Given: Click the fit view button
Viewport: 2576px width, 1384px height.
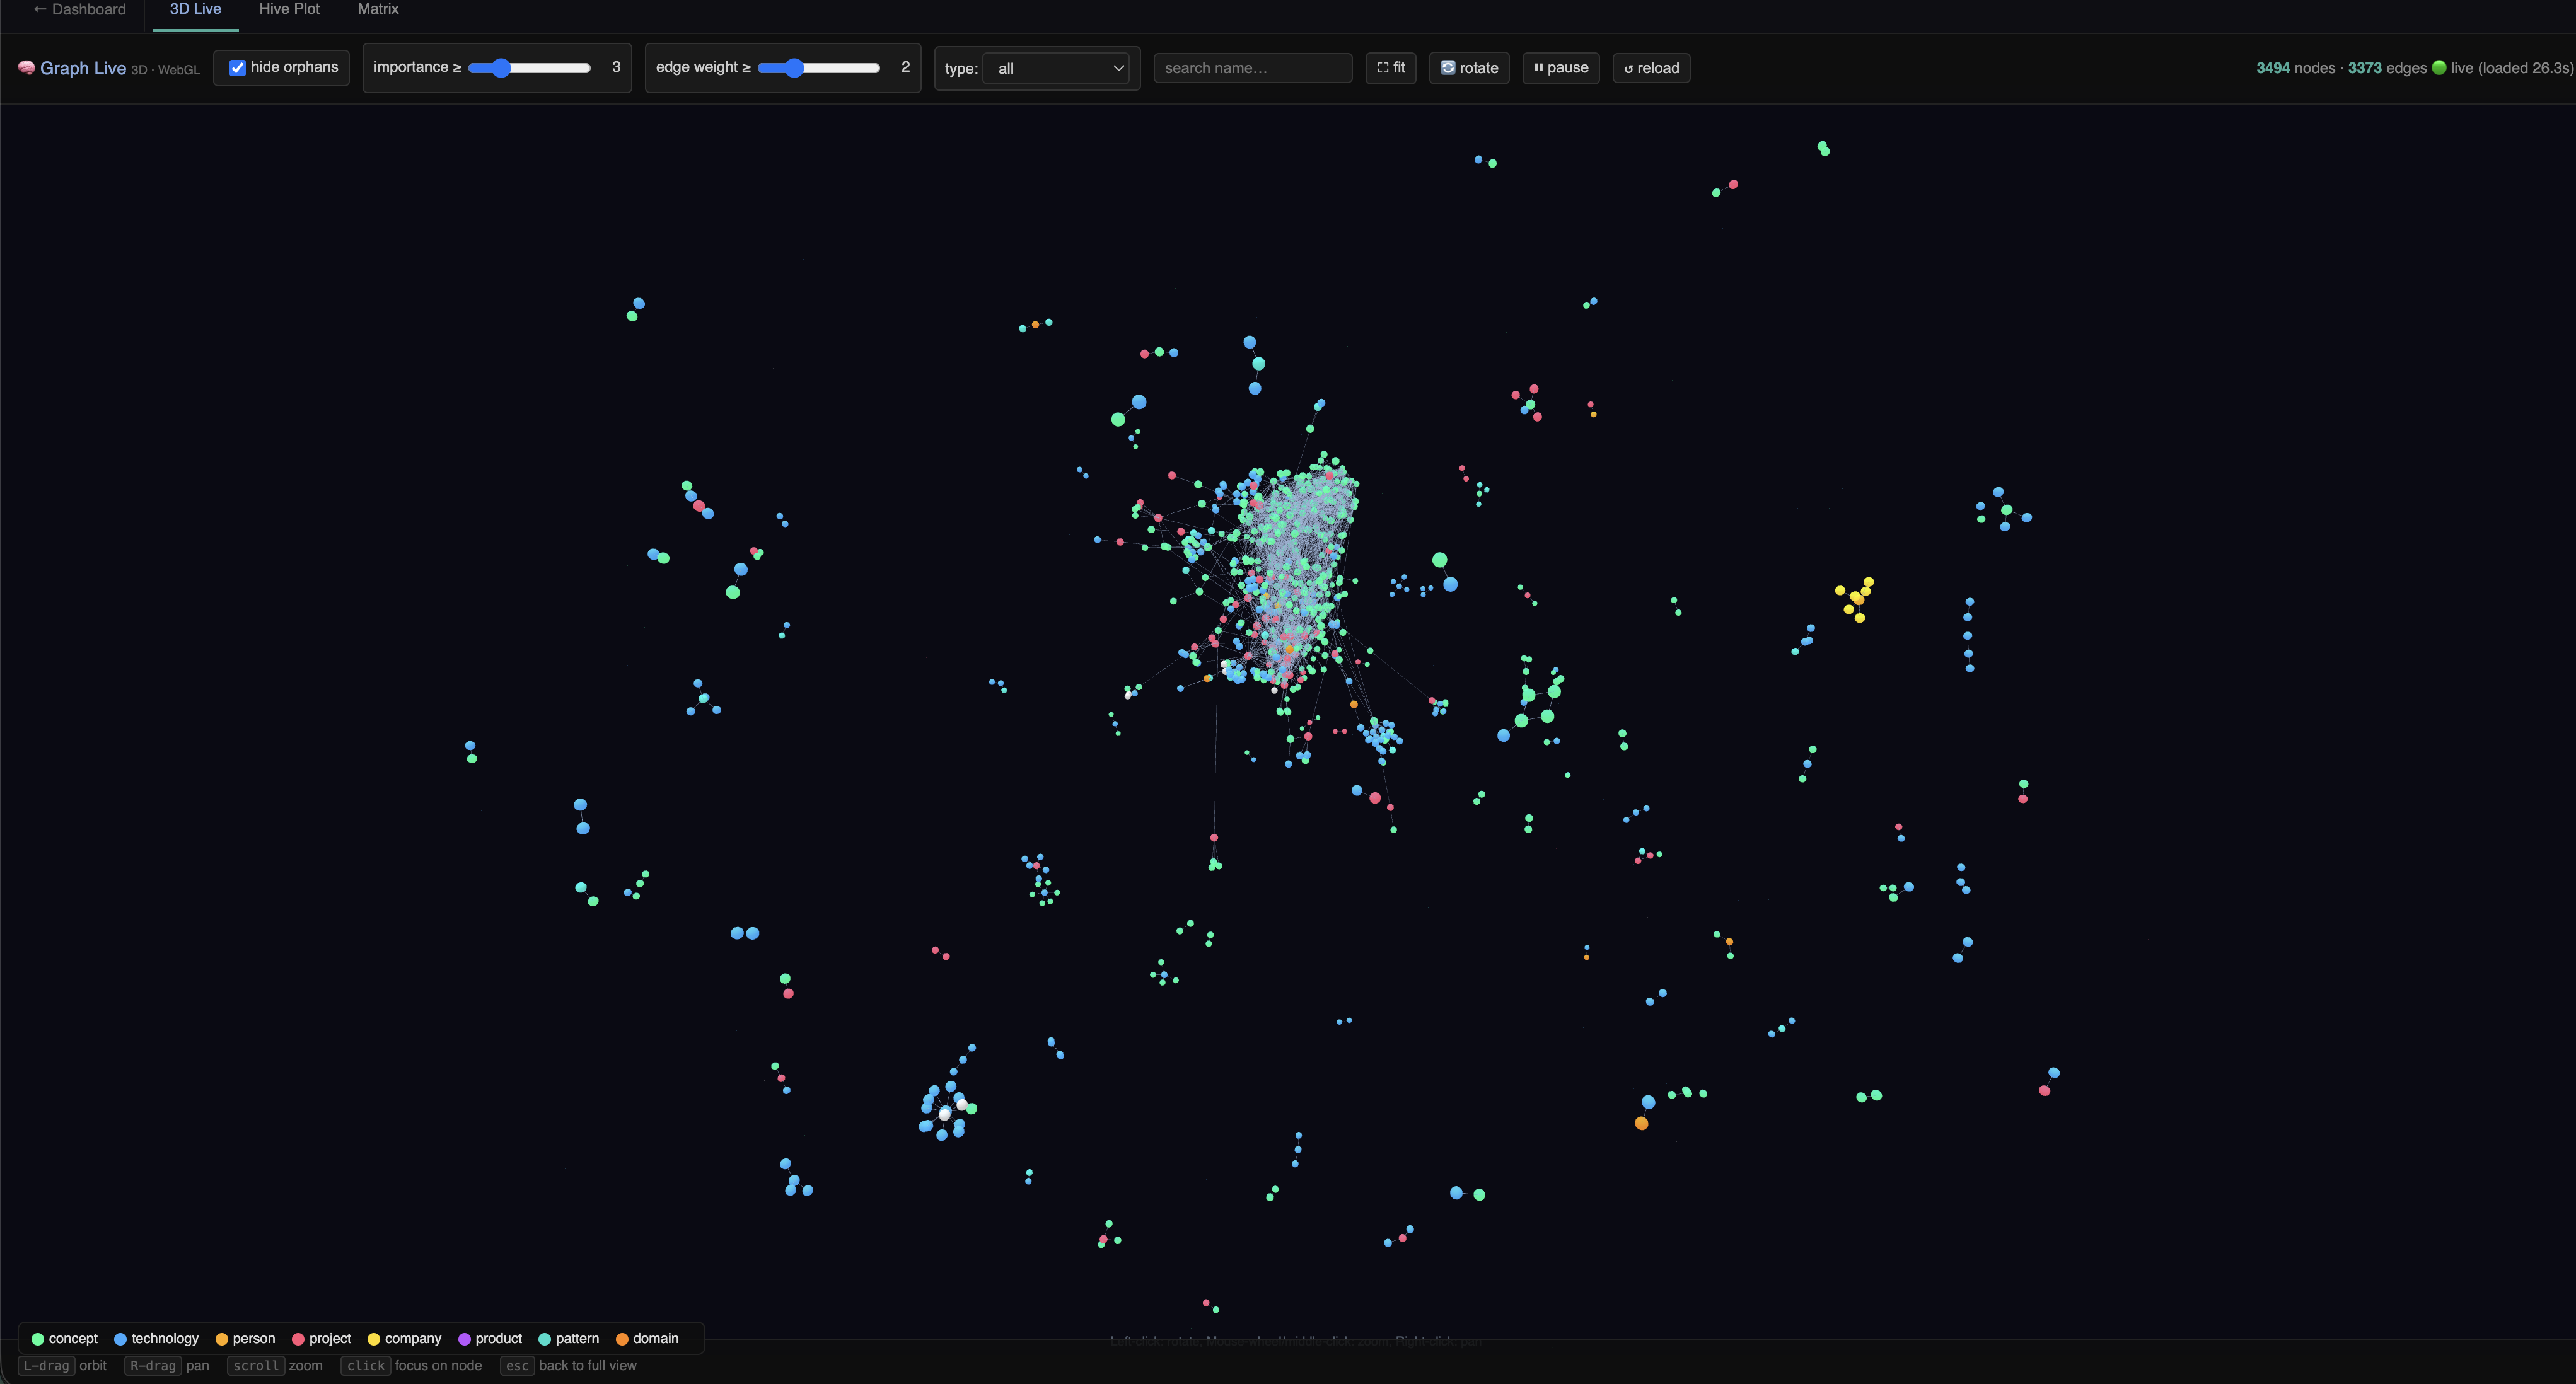Looking at the screenshot, I should [x=1390, y=68].
